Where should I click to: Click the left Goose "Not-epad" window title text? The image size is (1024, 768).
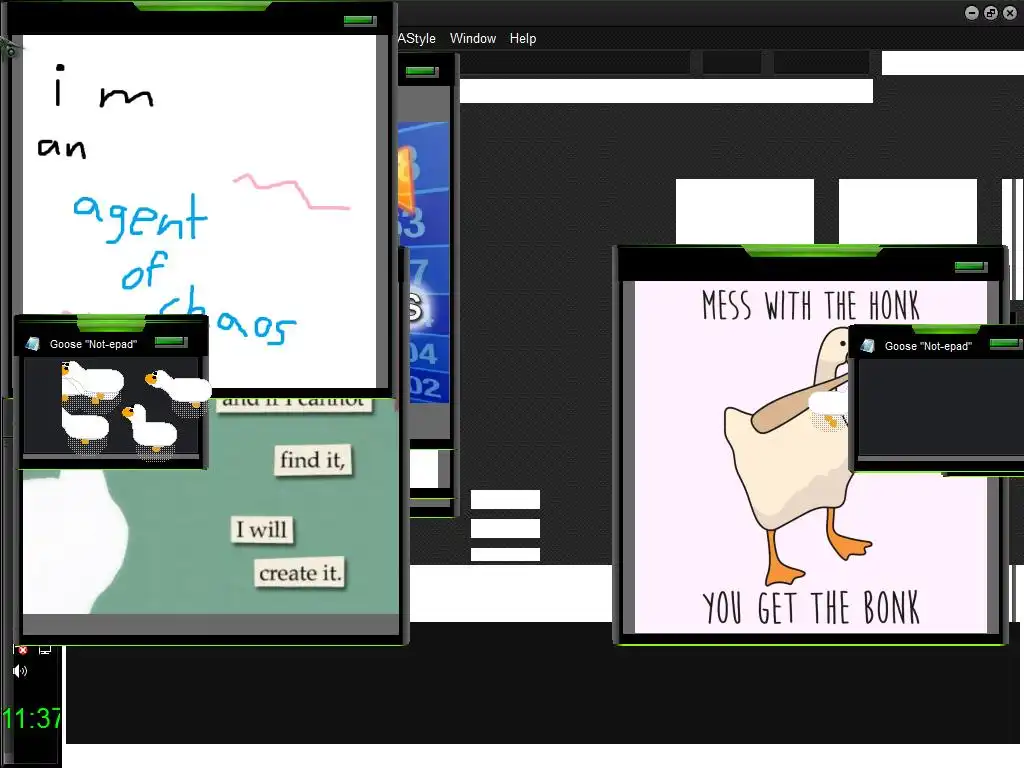[x=93, y=344]
